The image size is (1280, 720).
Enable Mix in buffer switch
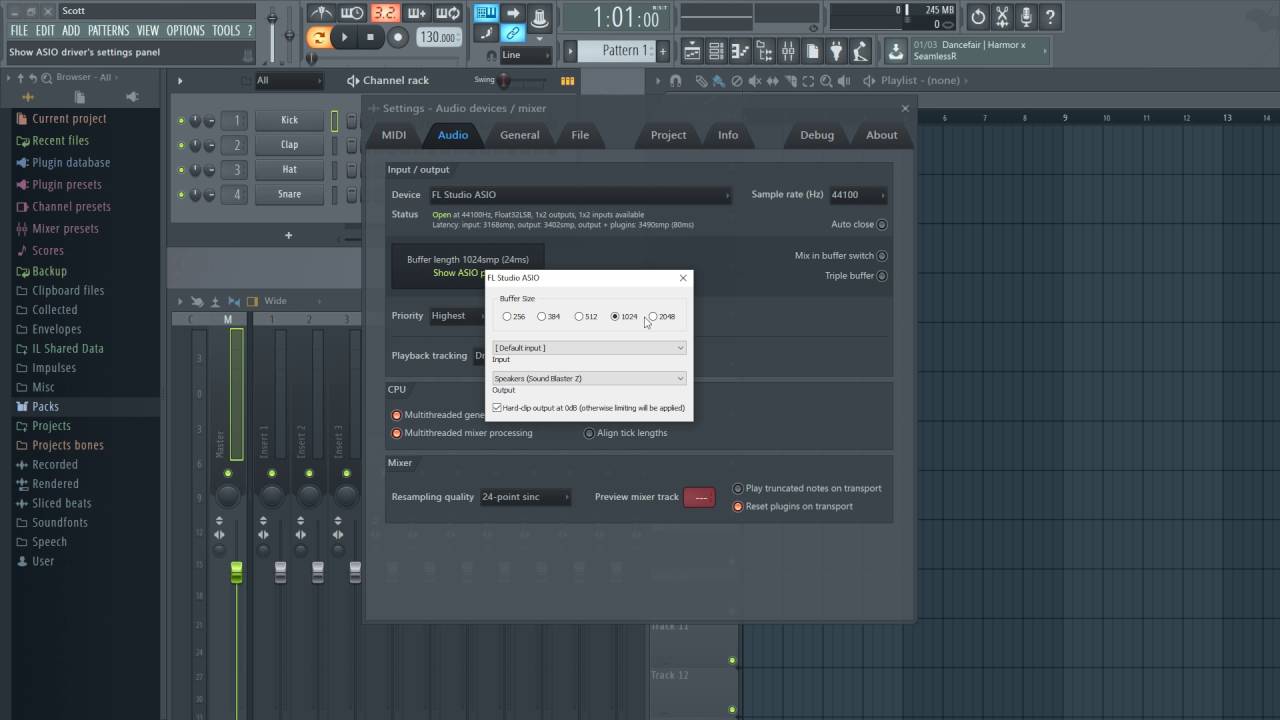(881, 256)
